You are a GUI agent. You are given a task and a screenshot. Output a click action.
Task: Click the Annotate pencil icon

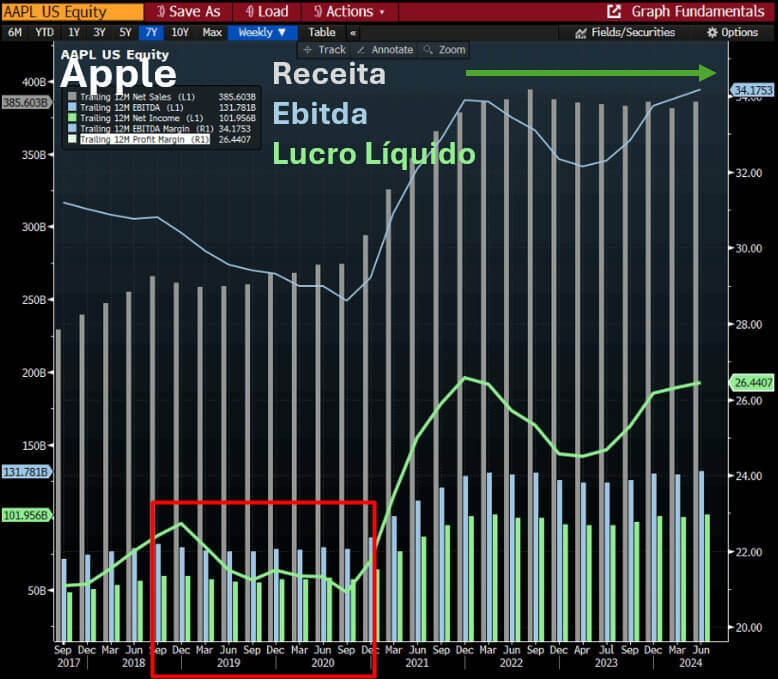[x=361, y=50]
